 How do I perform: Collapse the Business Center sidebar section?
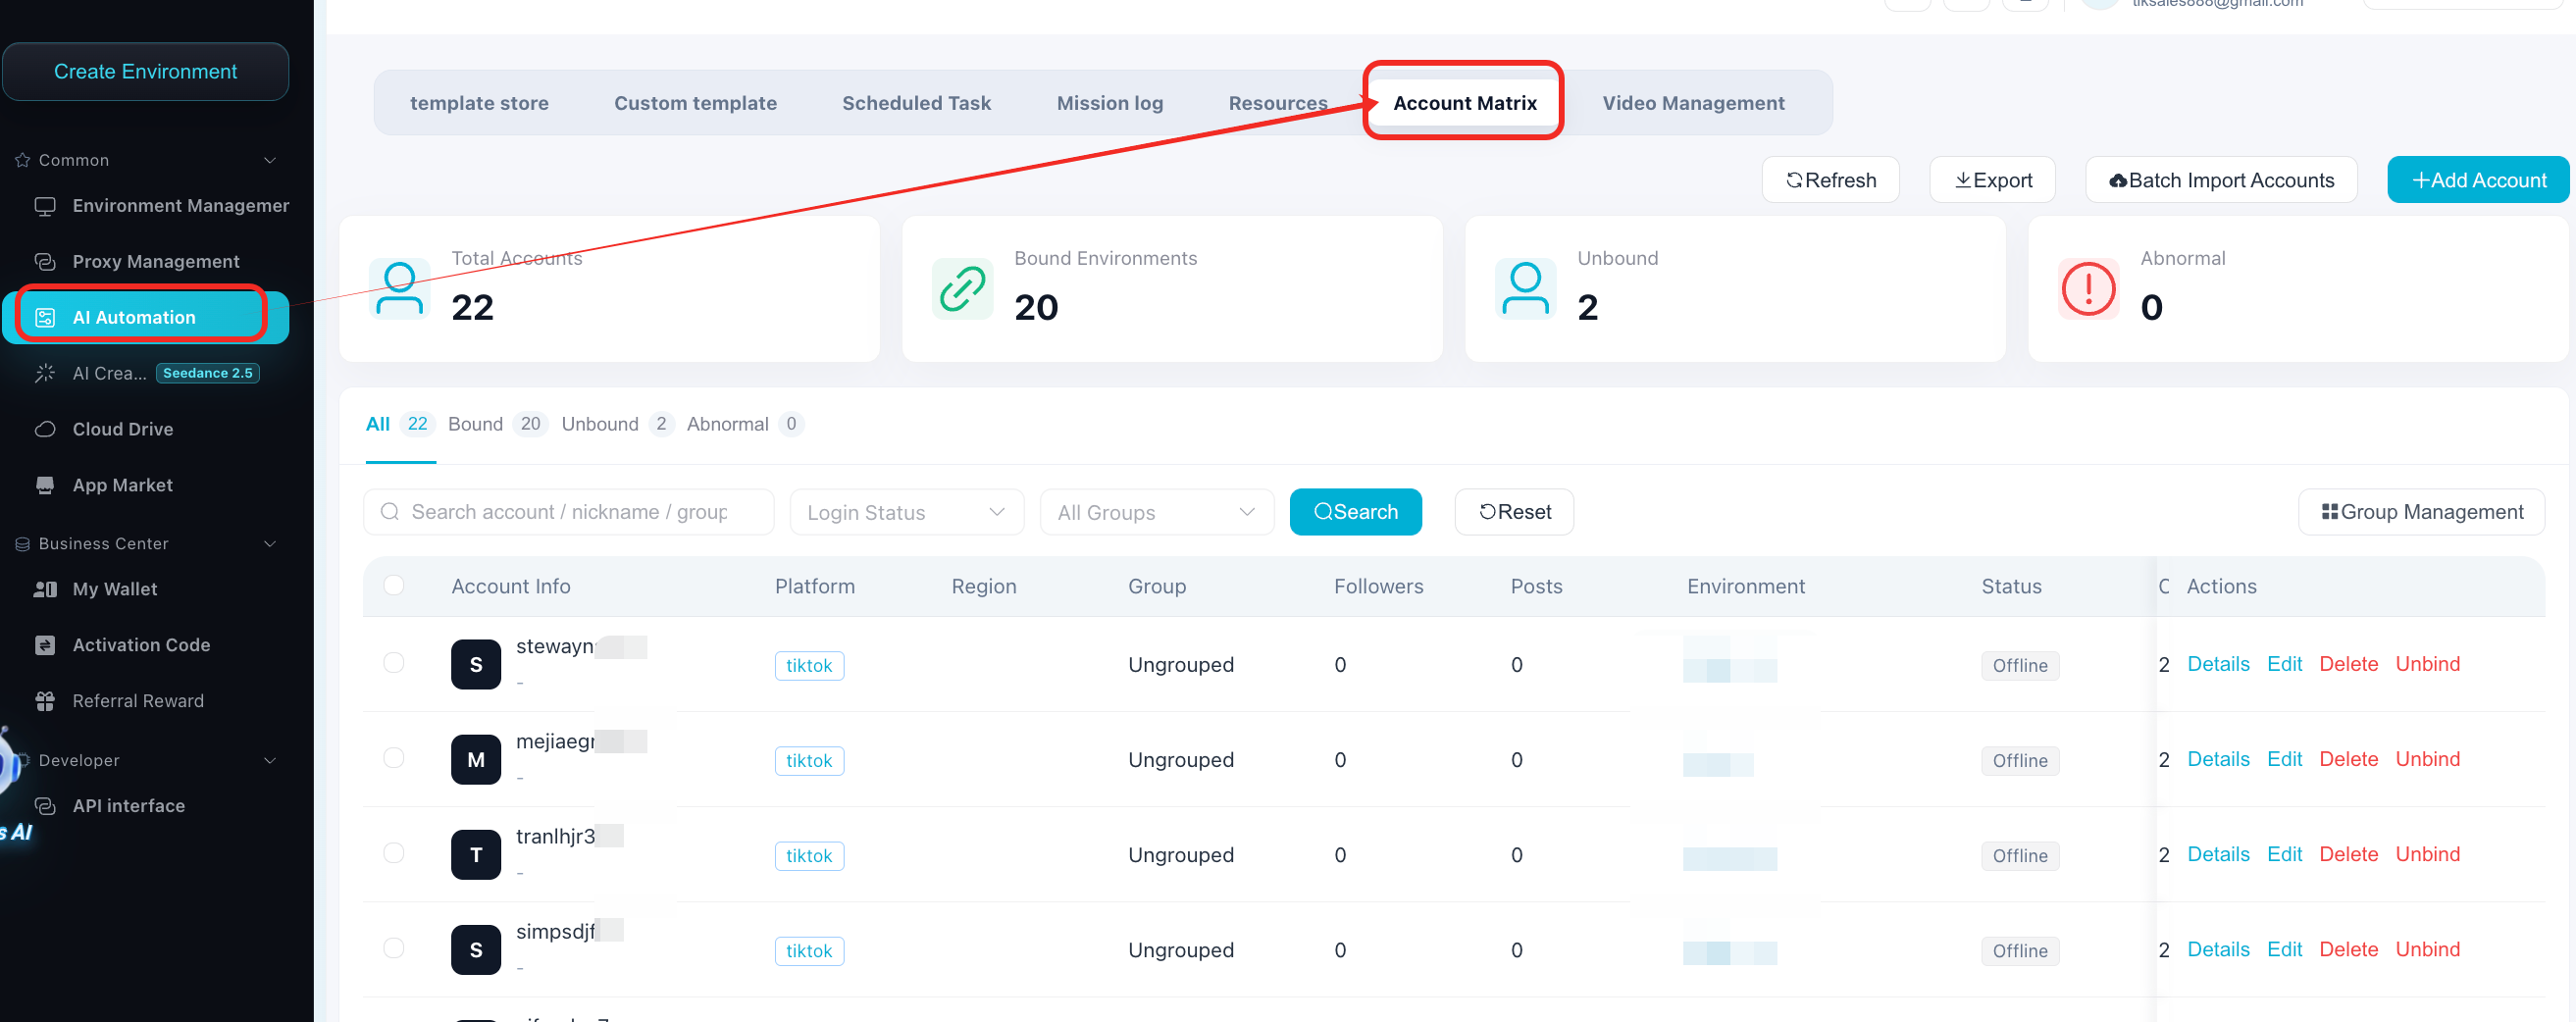(x=270, y=545)
